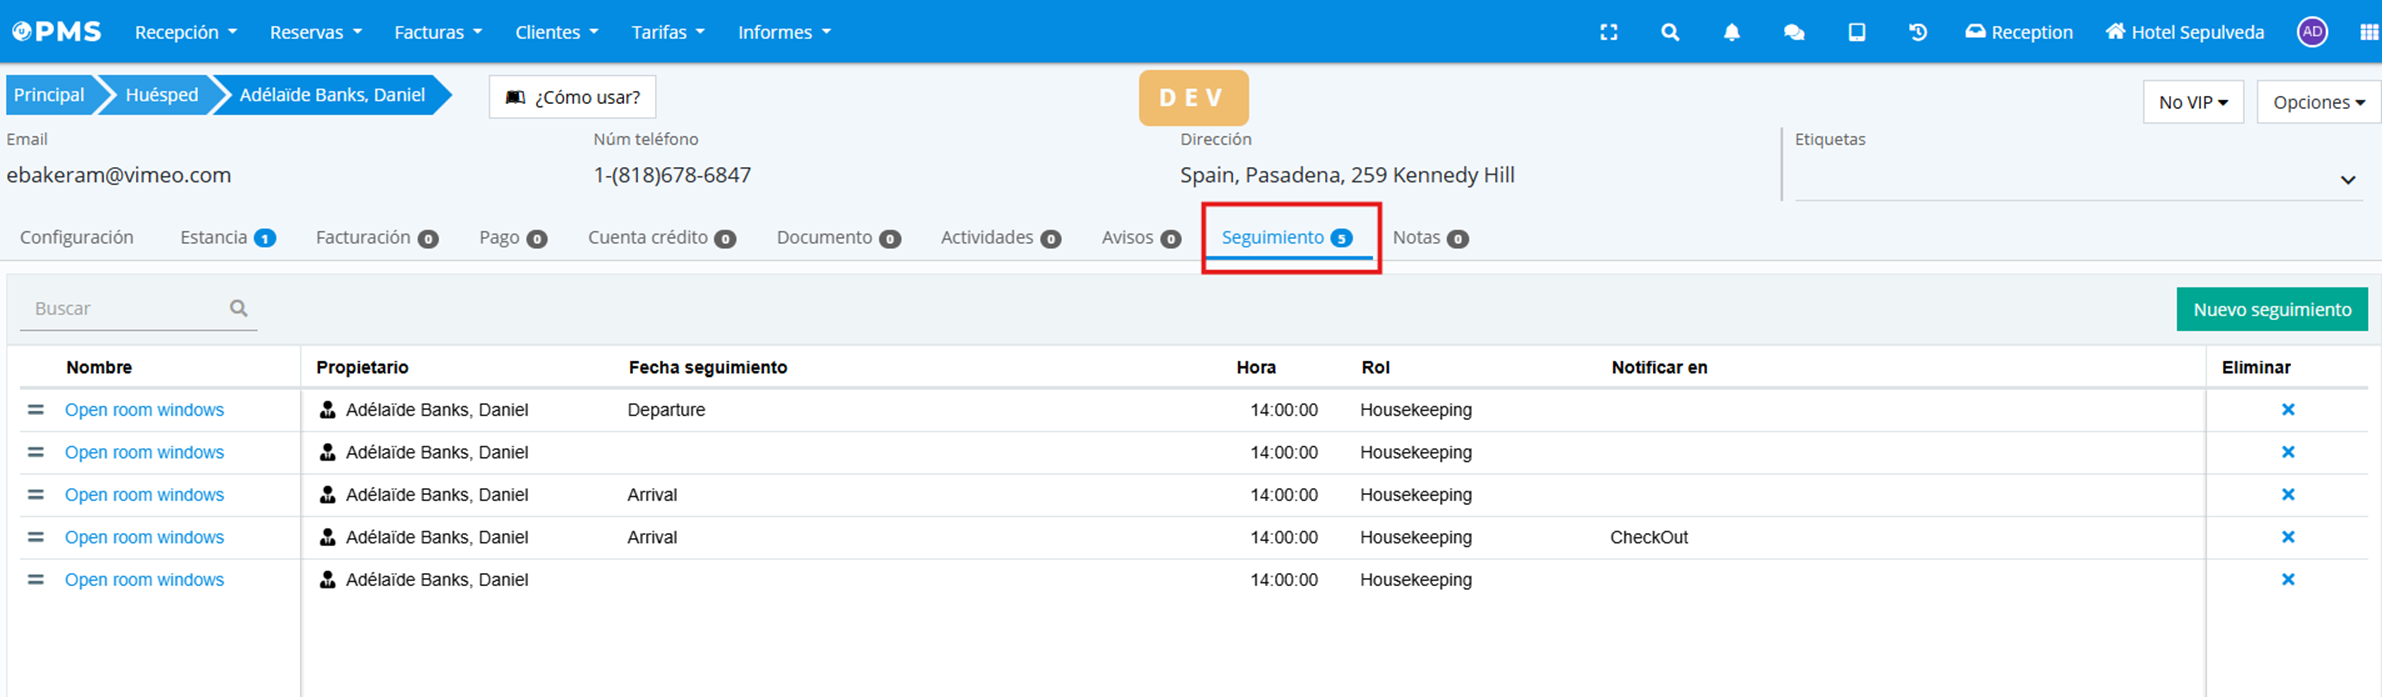Delete the follow-up notifying at CheckOut
Image resolution: width=2382 pixels, height=697 pixels.
click(2287, 537)
